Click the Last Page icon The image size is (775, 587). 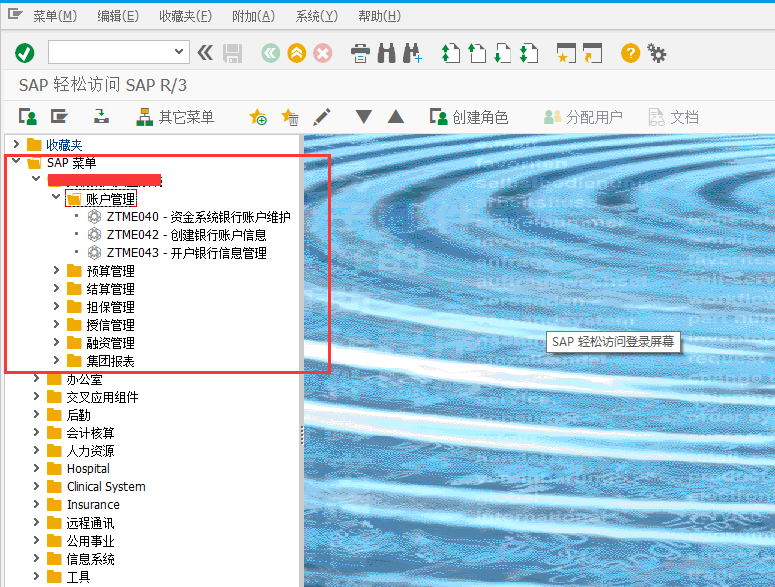point(529,53)
